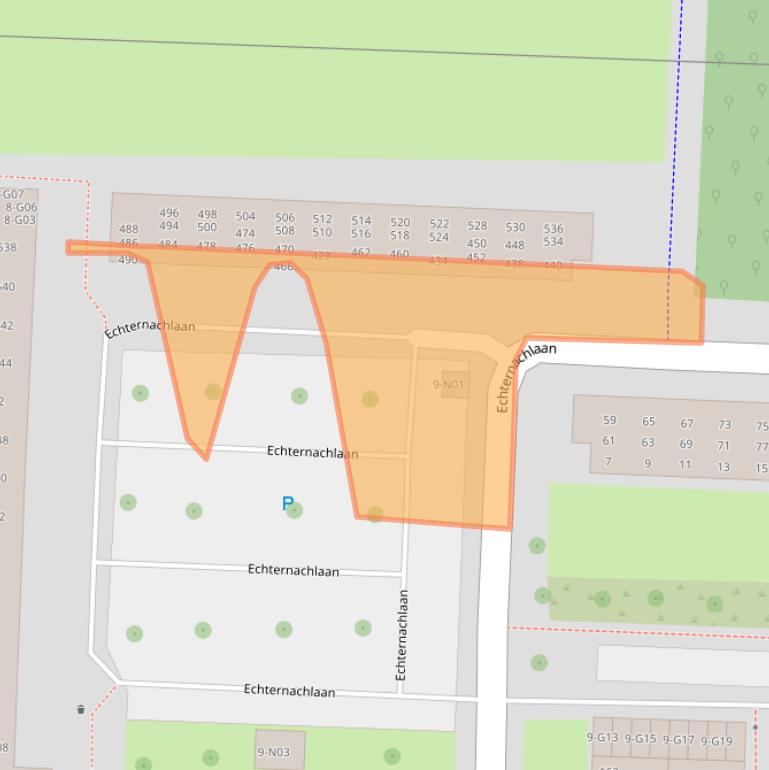Click the Echternachlaan label beside house number 490

(x=150, y=327)
